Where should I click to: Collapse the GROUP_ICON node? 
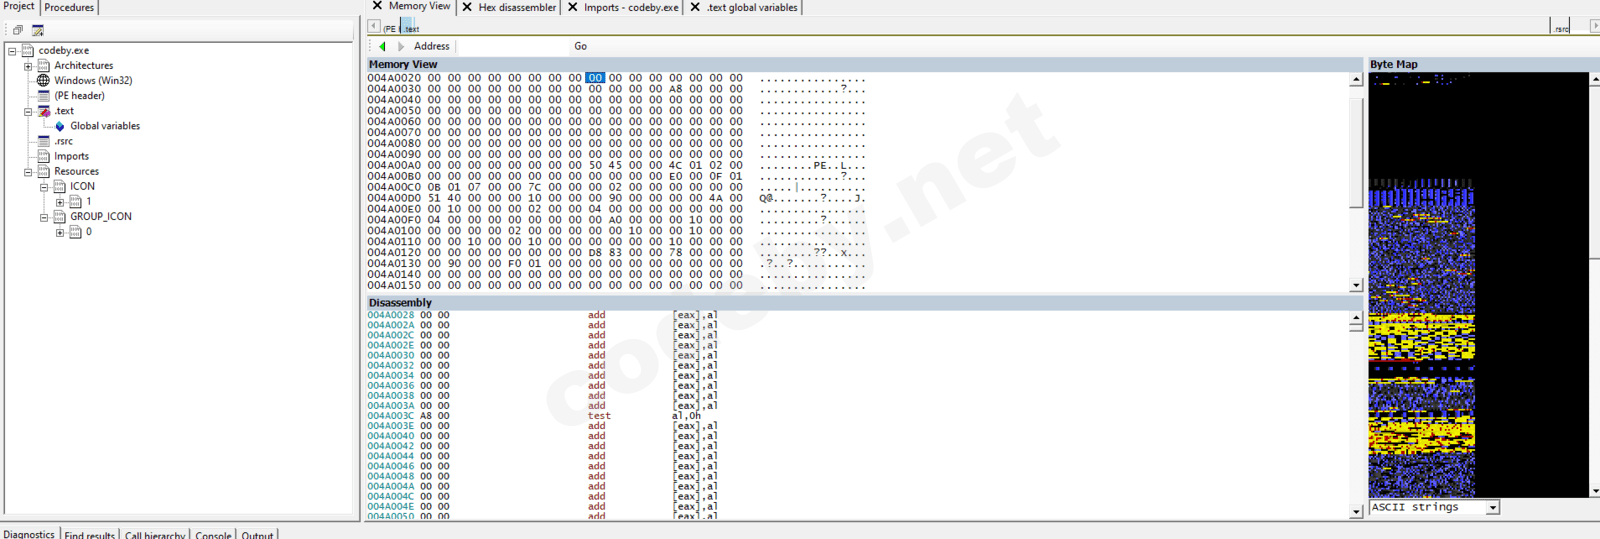click(44, 217)
